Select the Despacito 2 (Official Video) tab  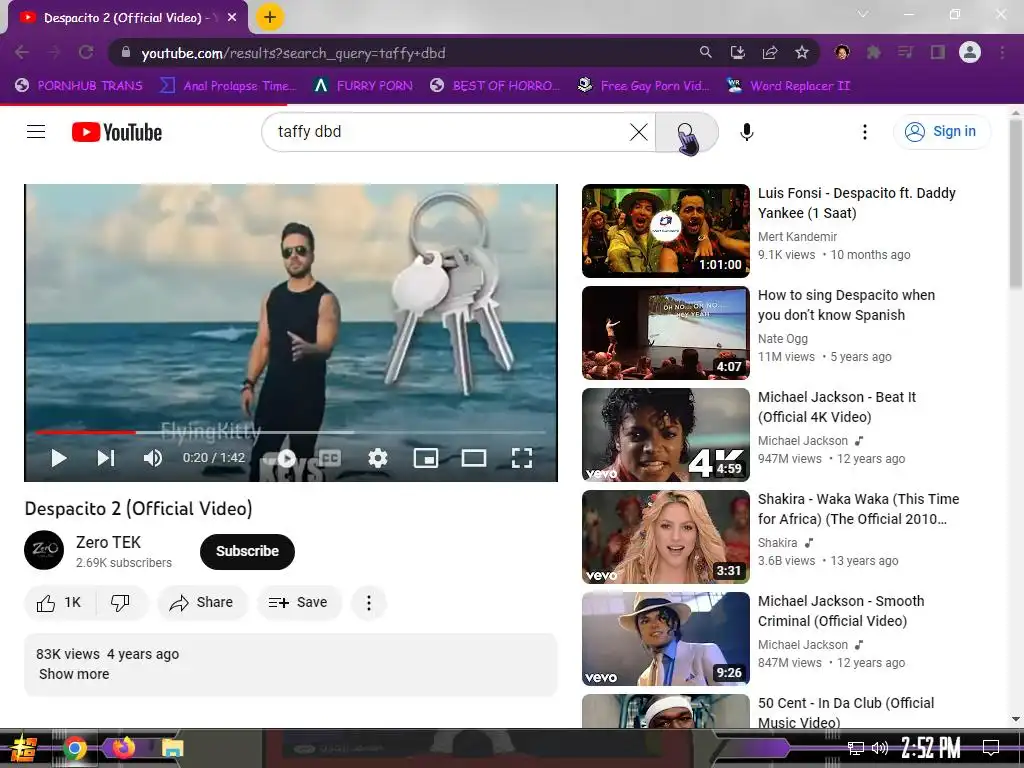[128, 18]
